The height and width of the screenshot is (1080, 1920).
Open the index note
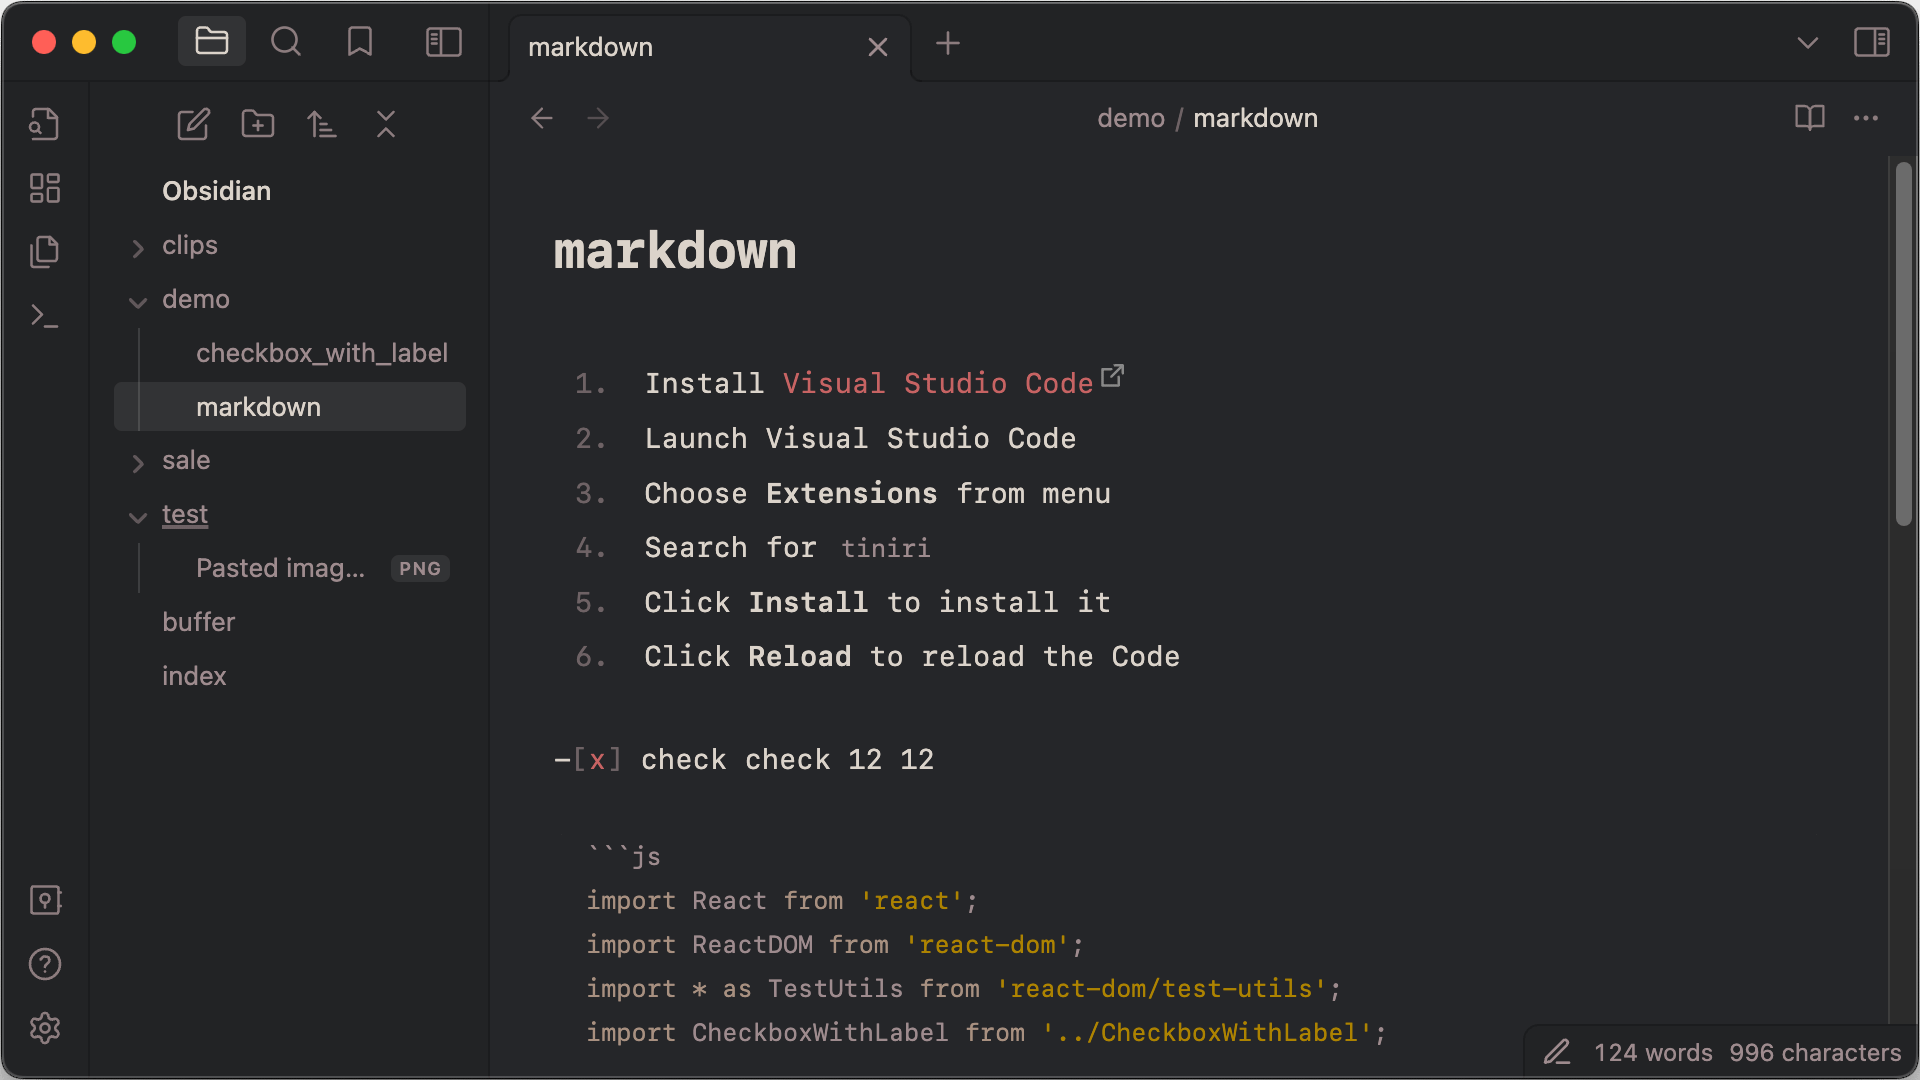coord(194,676)
